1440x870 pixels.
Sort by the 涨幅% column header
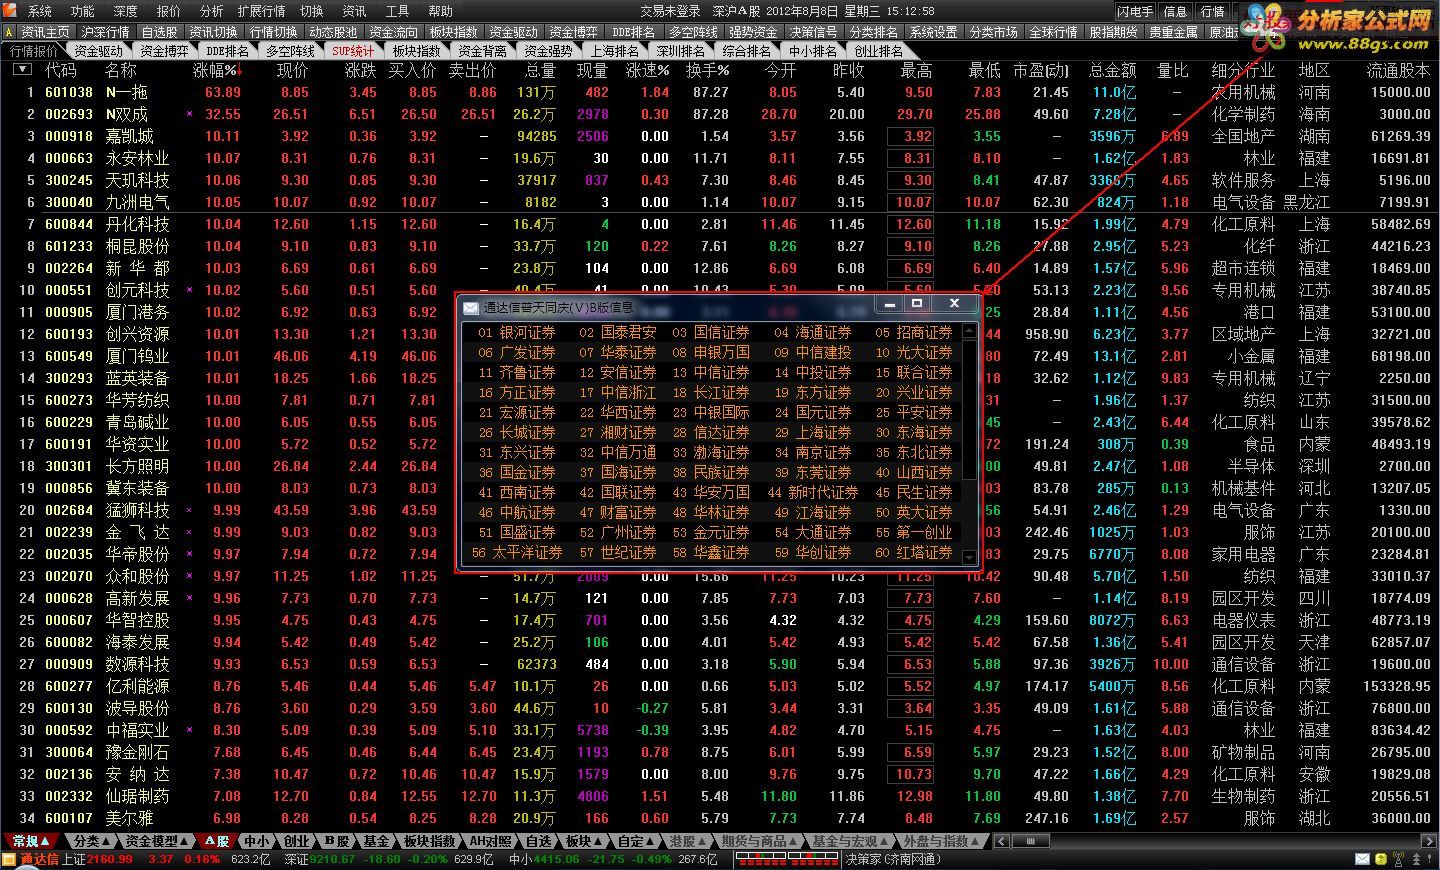pos(217,70)
